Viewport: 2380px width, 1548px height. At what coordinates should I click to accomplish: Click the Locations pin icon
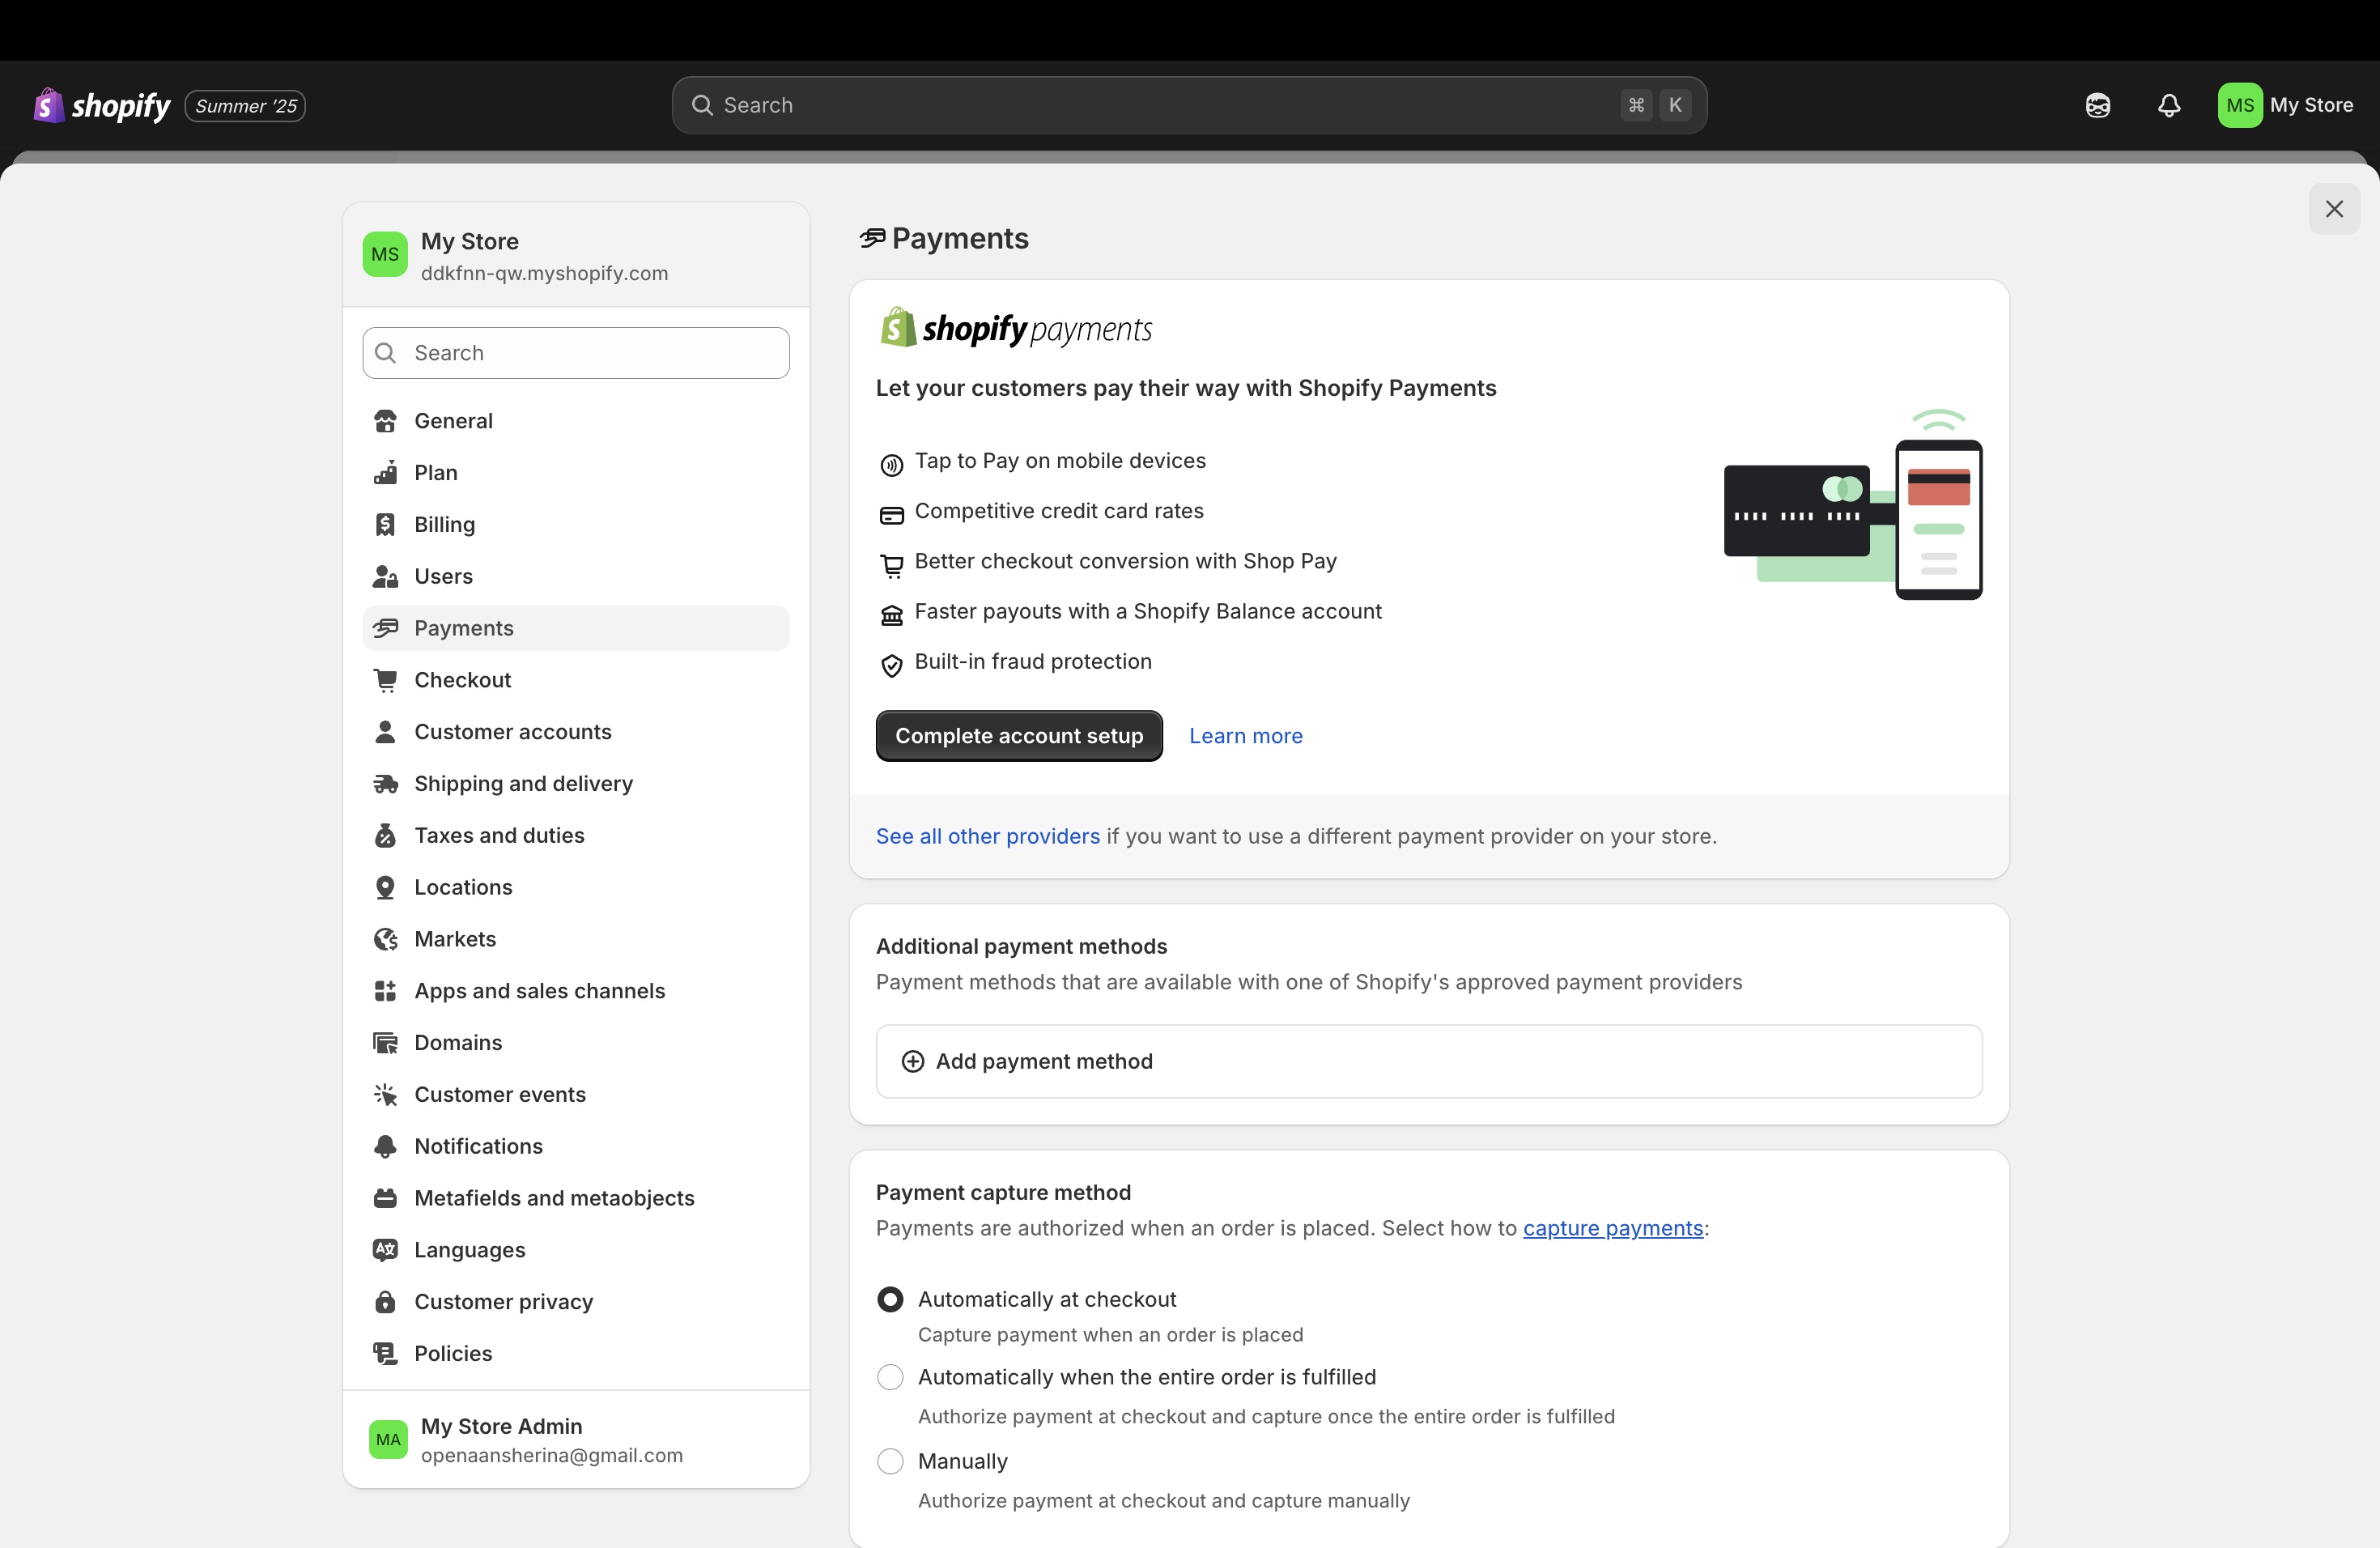[385, 888]
